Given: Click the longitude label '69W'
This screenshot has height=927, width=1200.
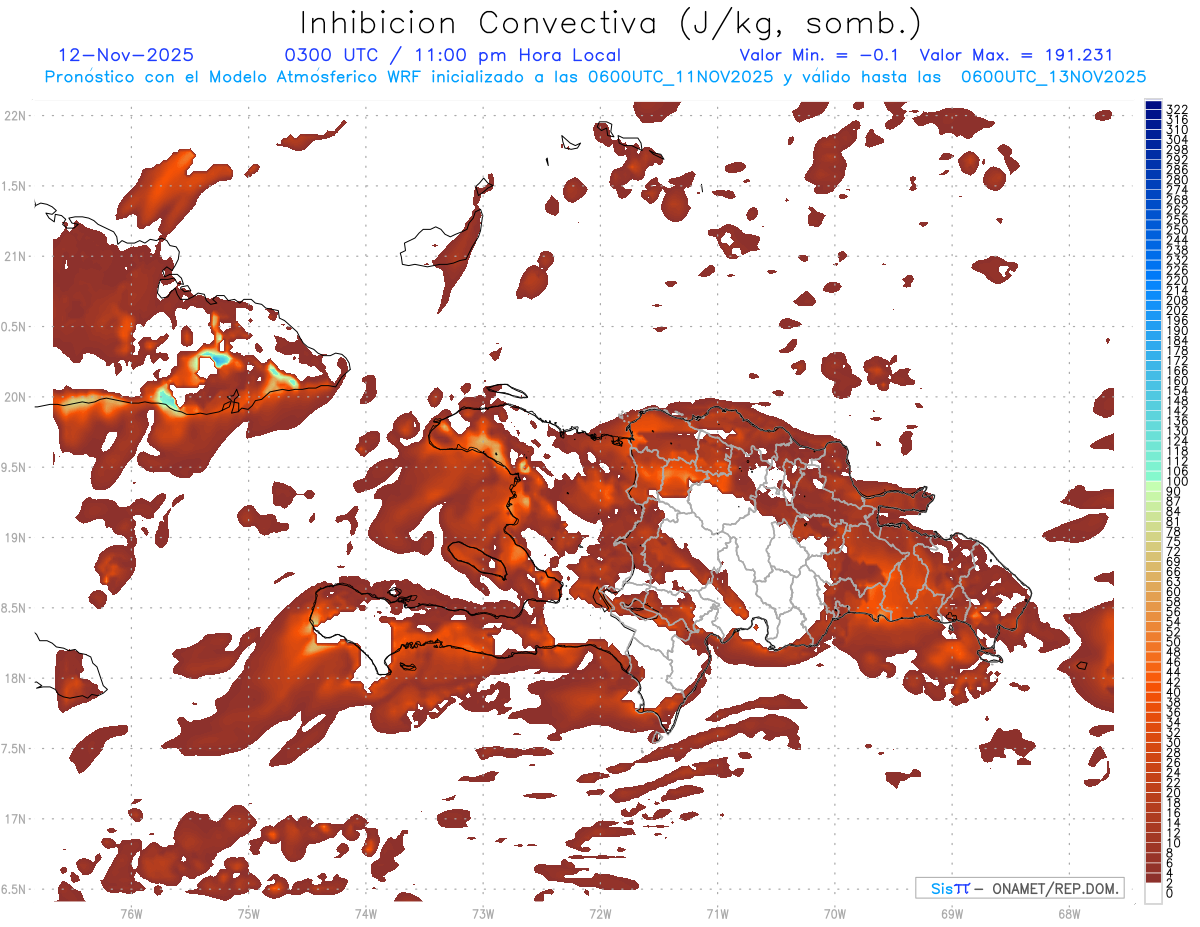Looking at the screenshot, I should [952, 914].
